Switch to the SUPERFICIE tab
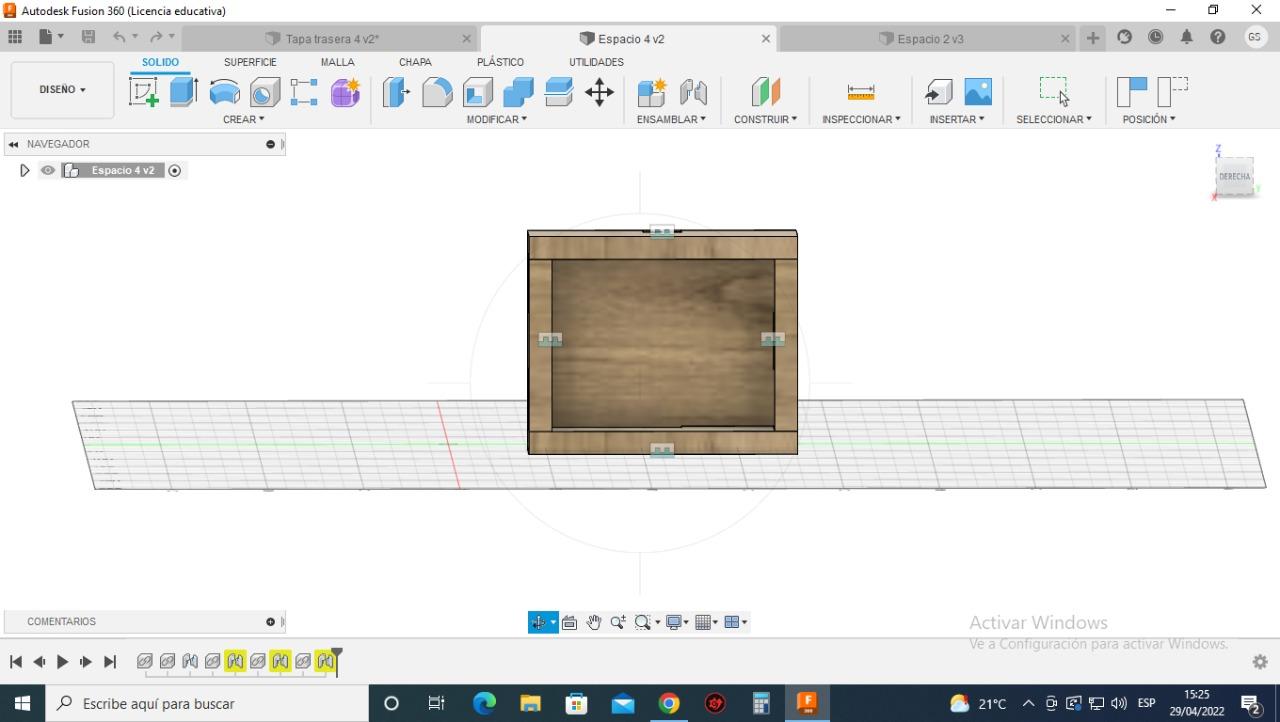Image resolution: width=1280 pixels, height=722 pixels. (x=250, y=62)
